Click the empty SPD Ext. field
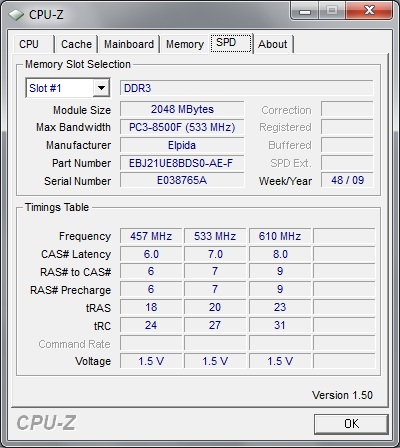The image size is (400, 448). (x=347, y=163)
